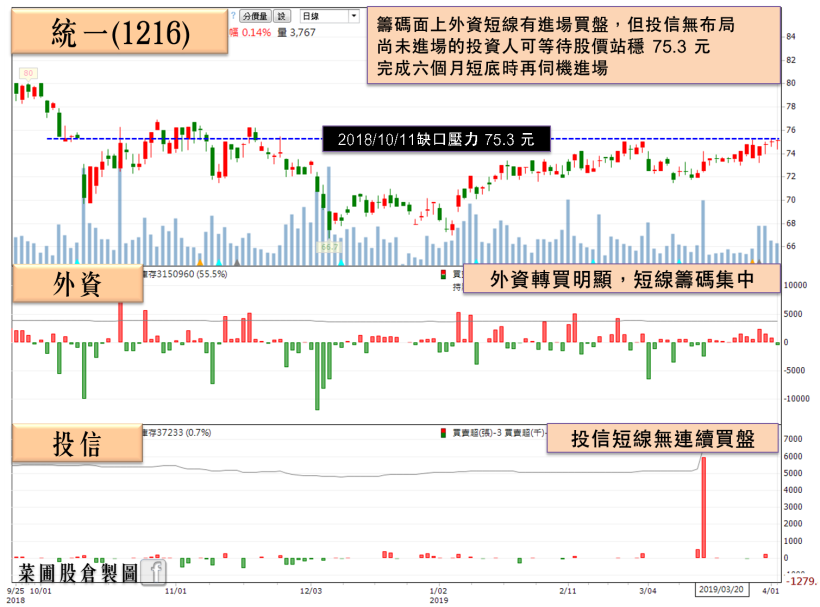The width and height of the screenshot is (820, 607).
Task: Click the cyan event triangle near 10/01
Action: [77, 262]
